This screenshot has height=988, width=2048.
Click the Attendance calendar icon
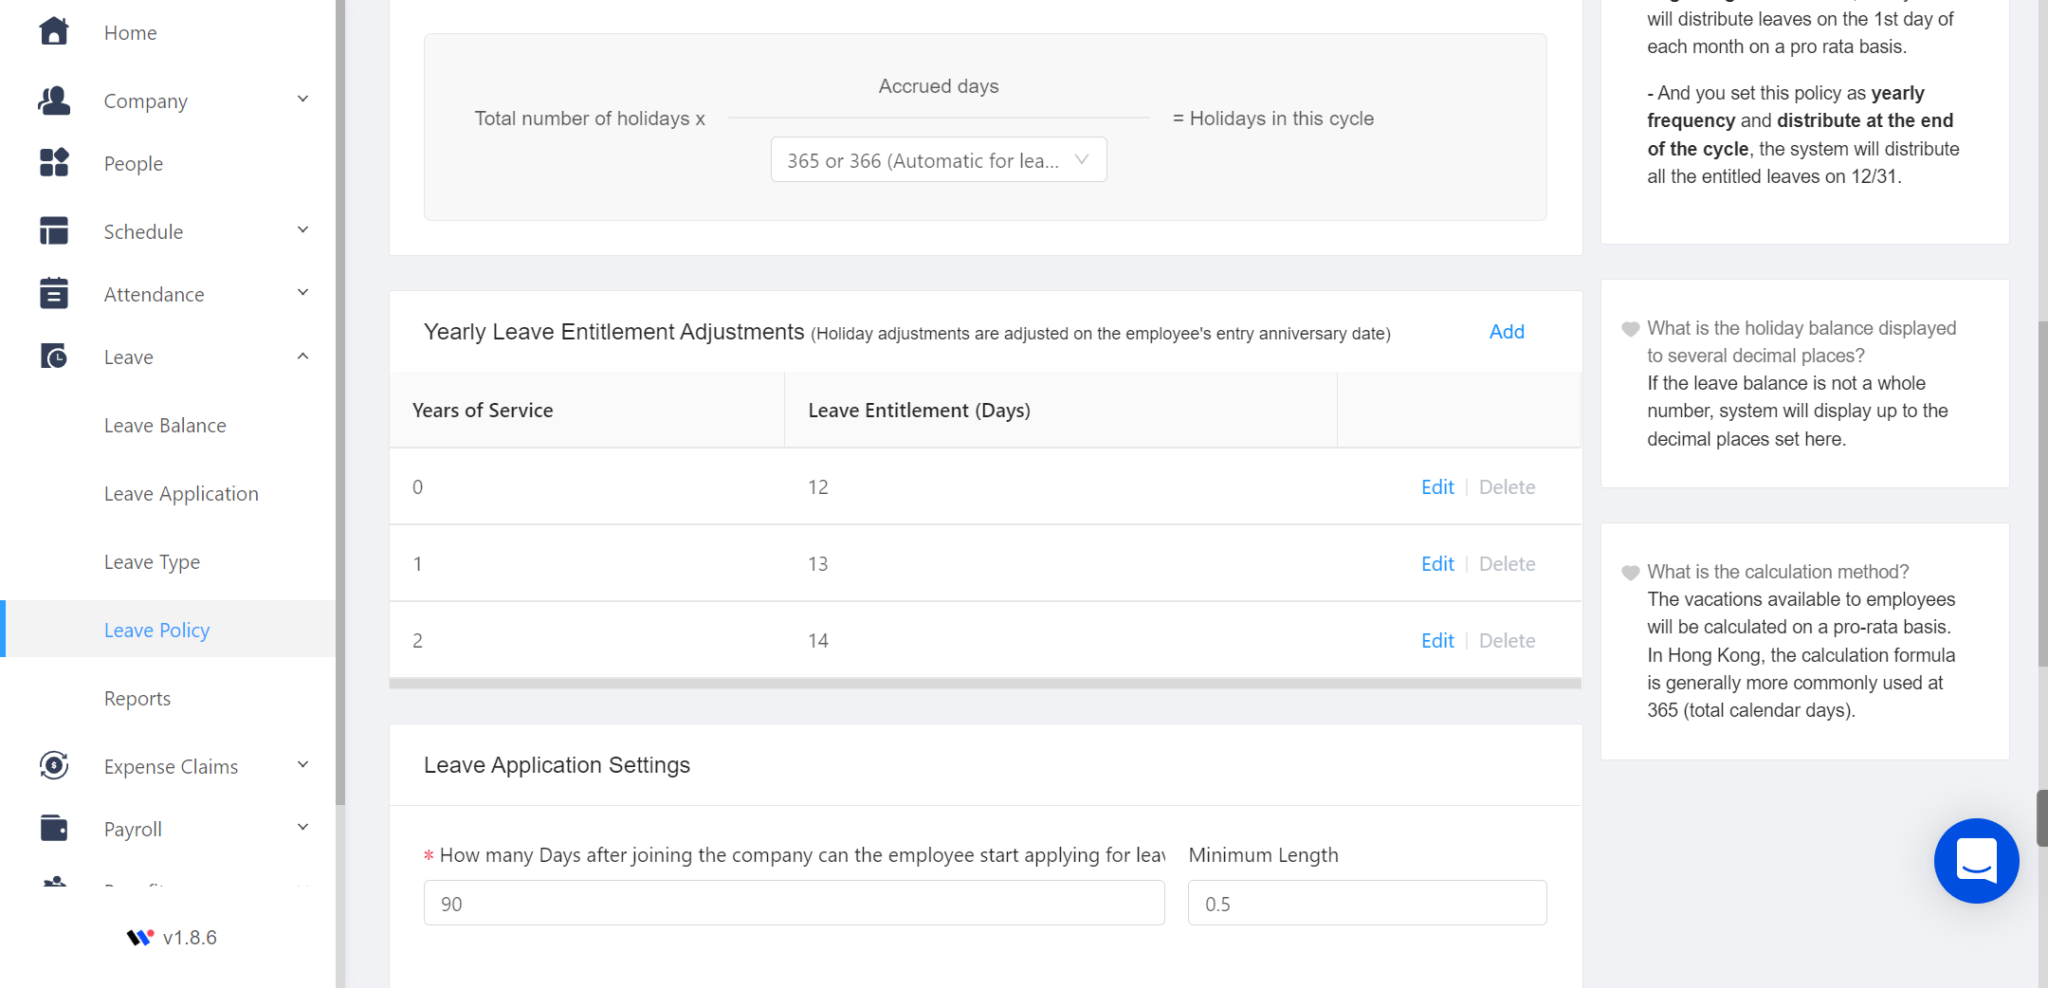(x=54, y=294)
